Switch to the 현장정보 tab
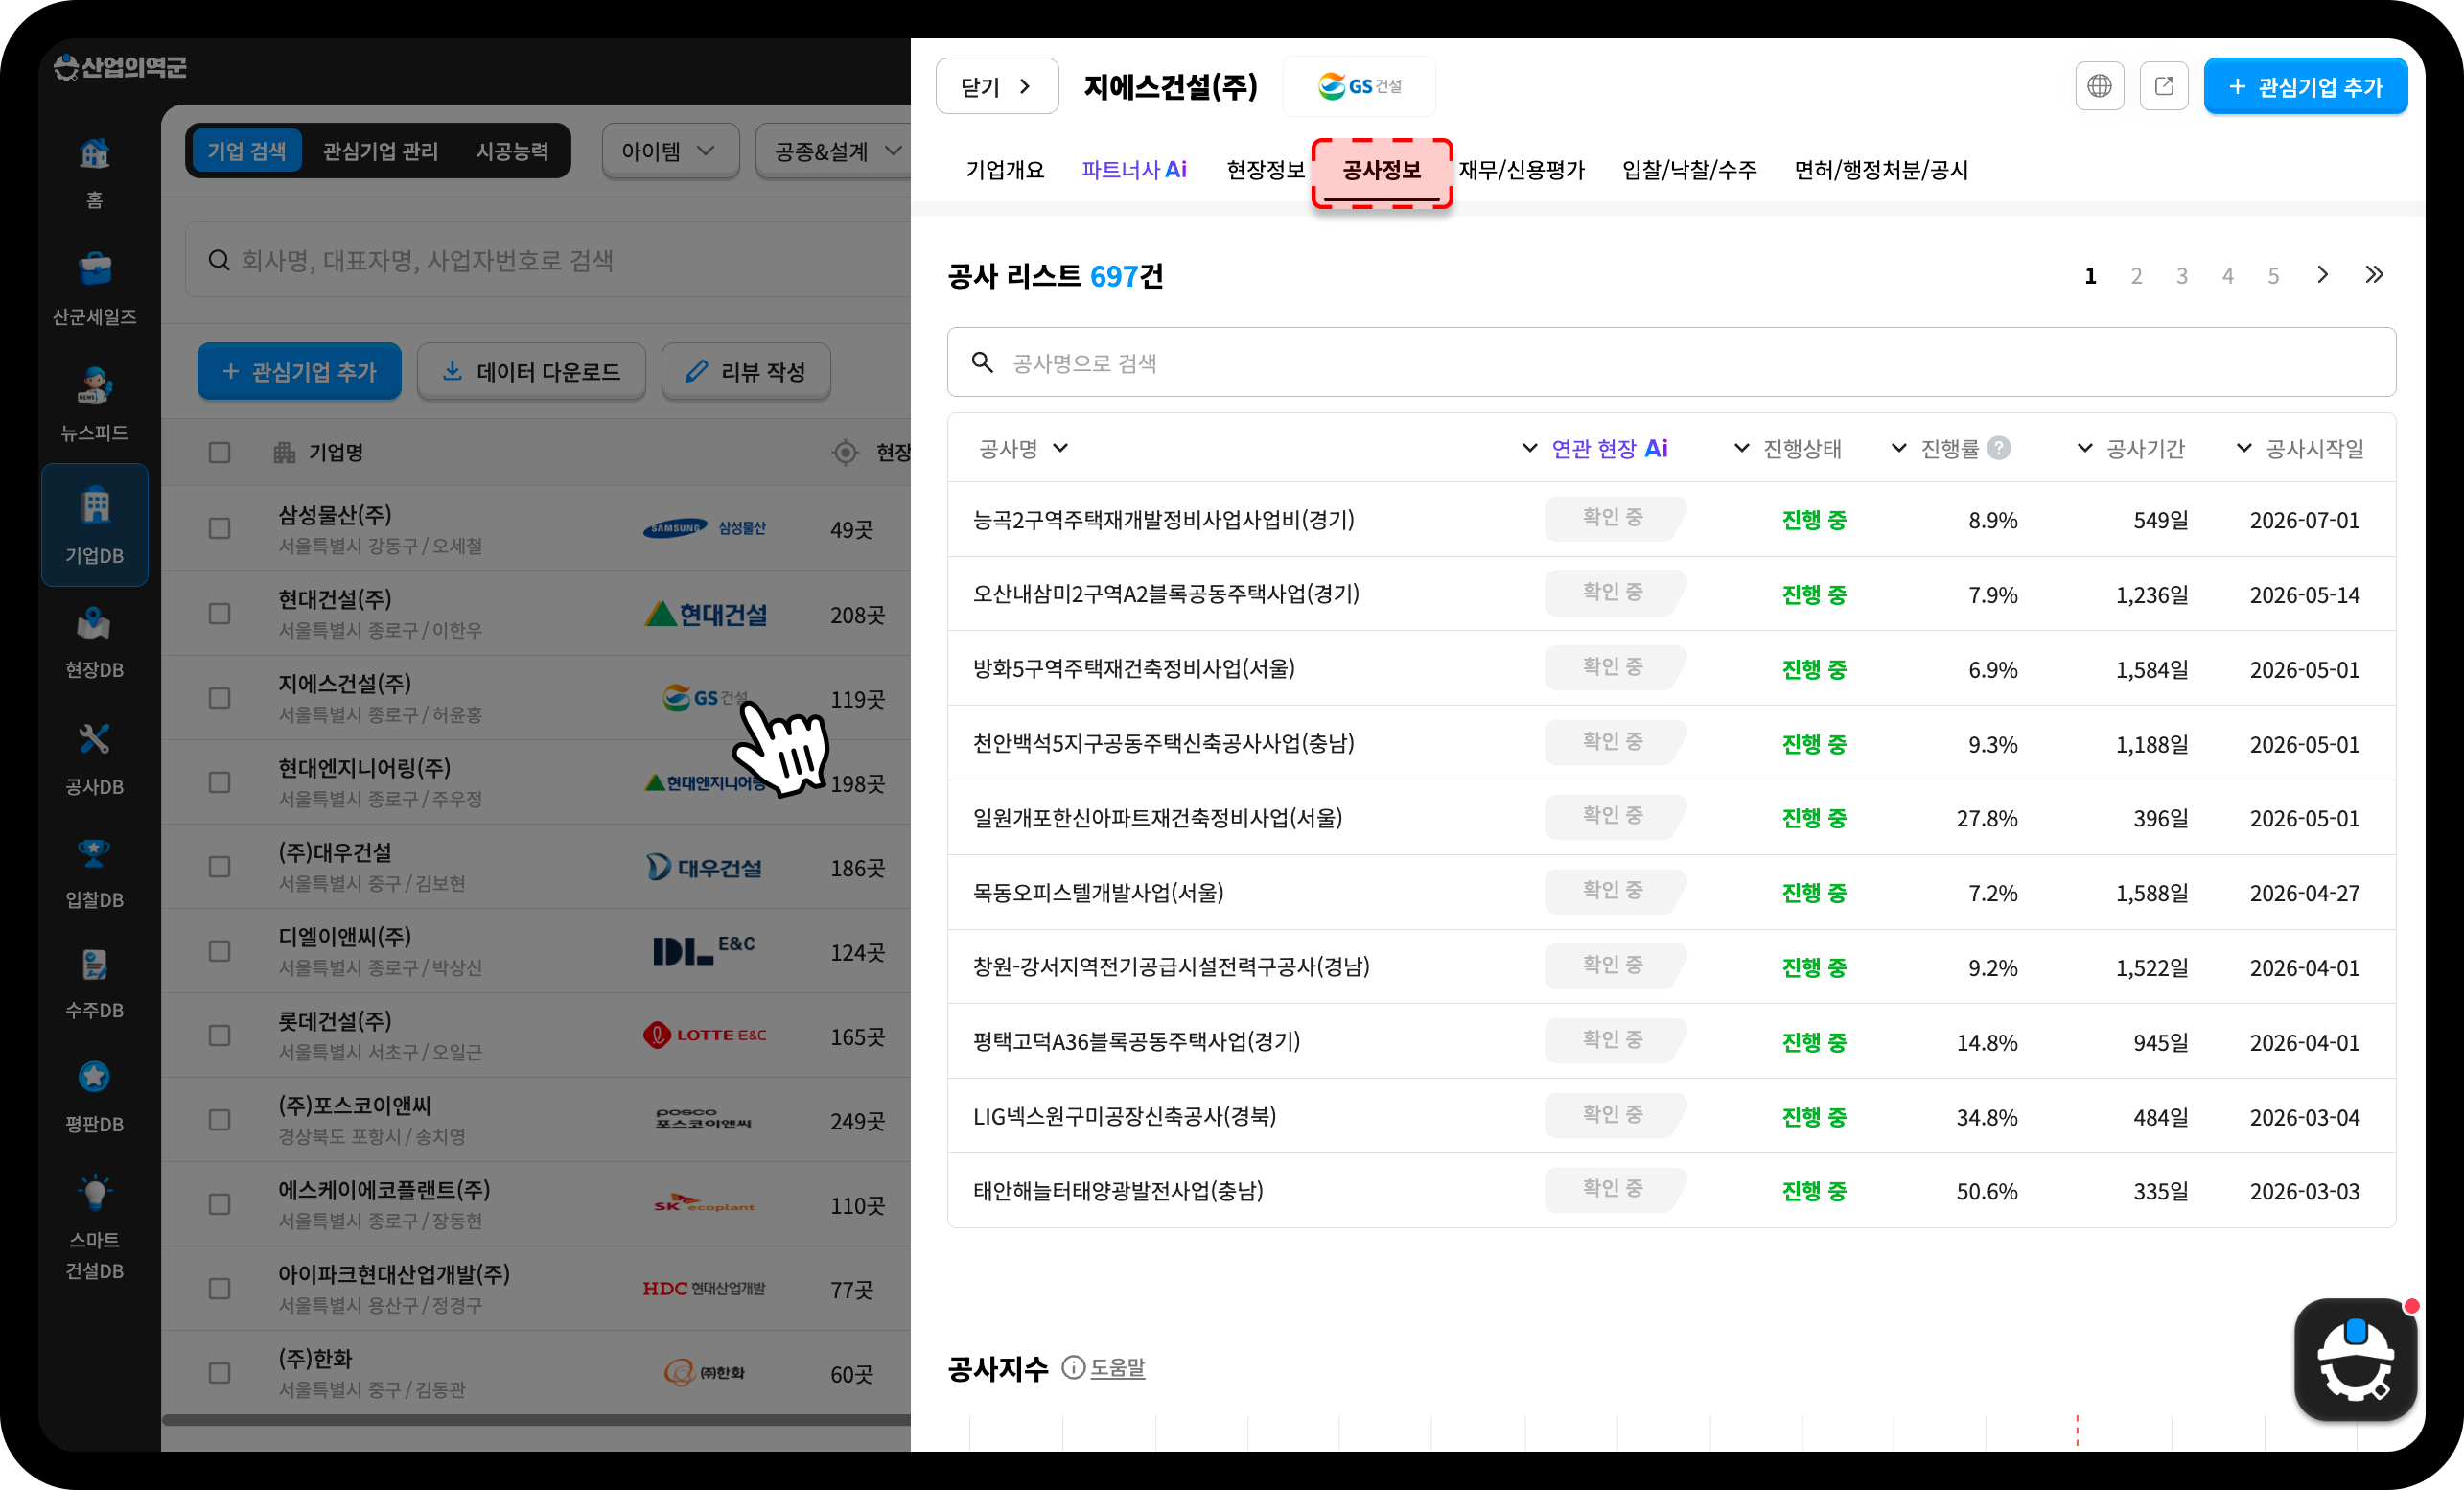Viewport: 2464px width, 1490px height. coord(1265,170)
